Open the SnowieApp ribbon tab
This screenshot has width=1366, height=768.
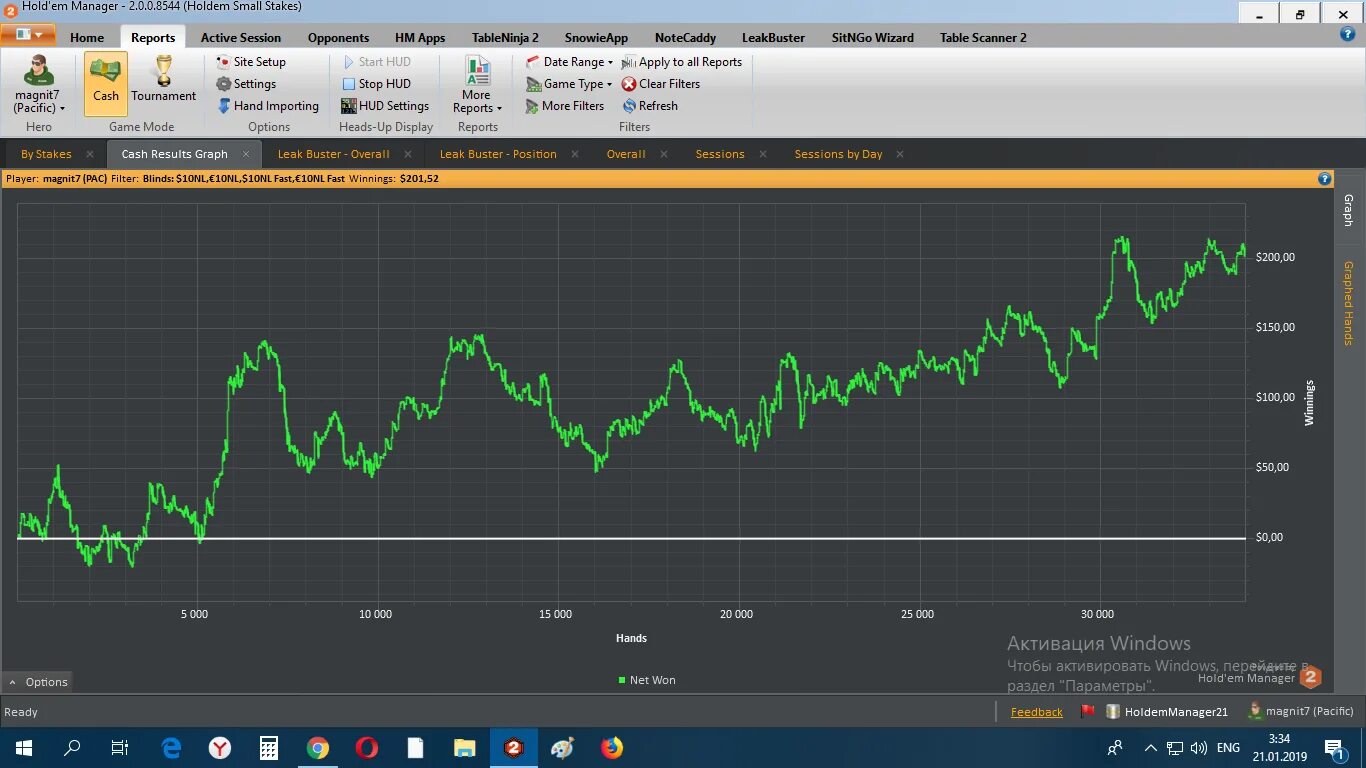click(596, 38)
